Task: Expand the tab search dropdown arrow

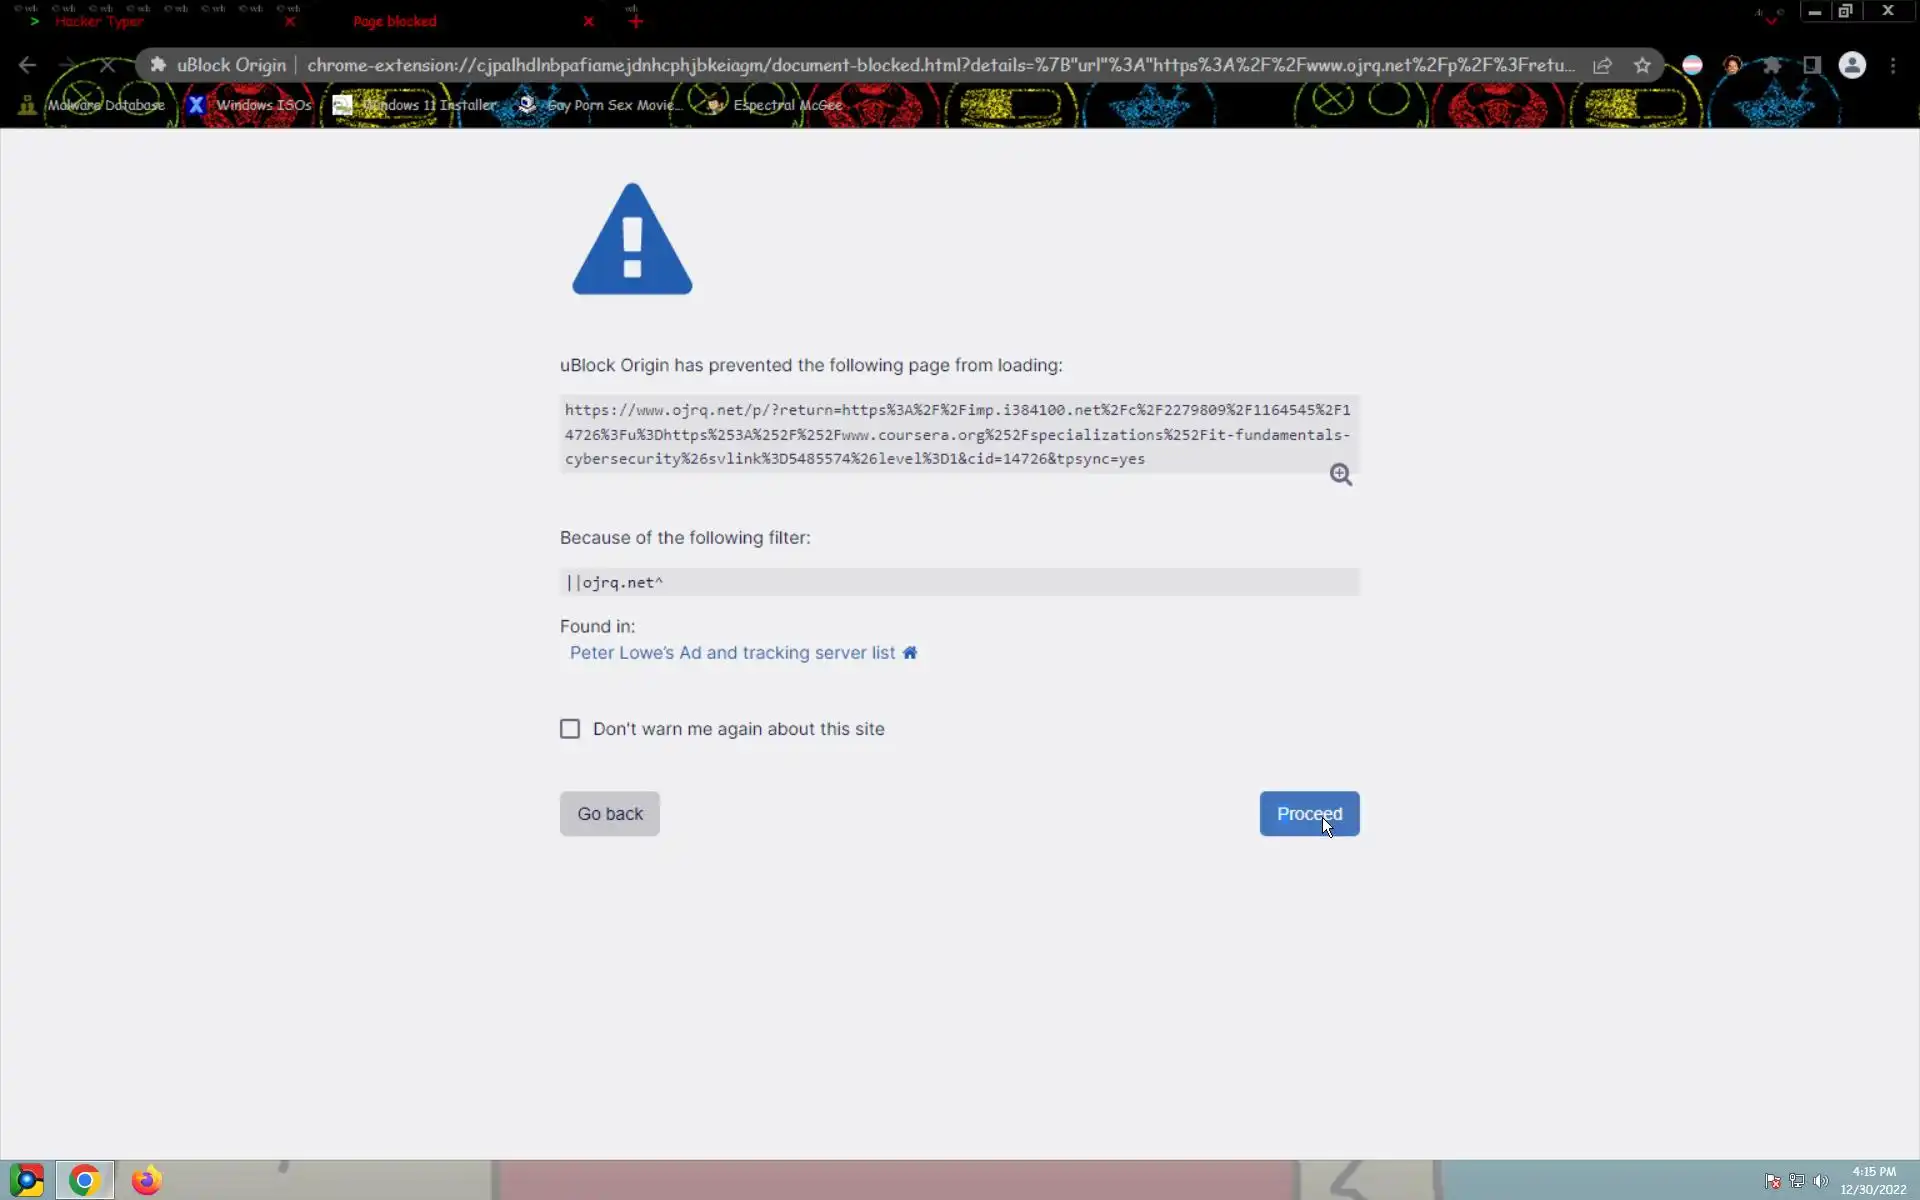Action: pyautogui.click(x=1771, y=18)
